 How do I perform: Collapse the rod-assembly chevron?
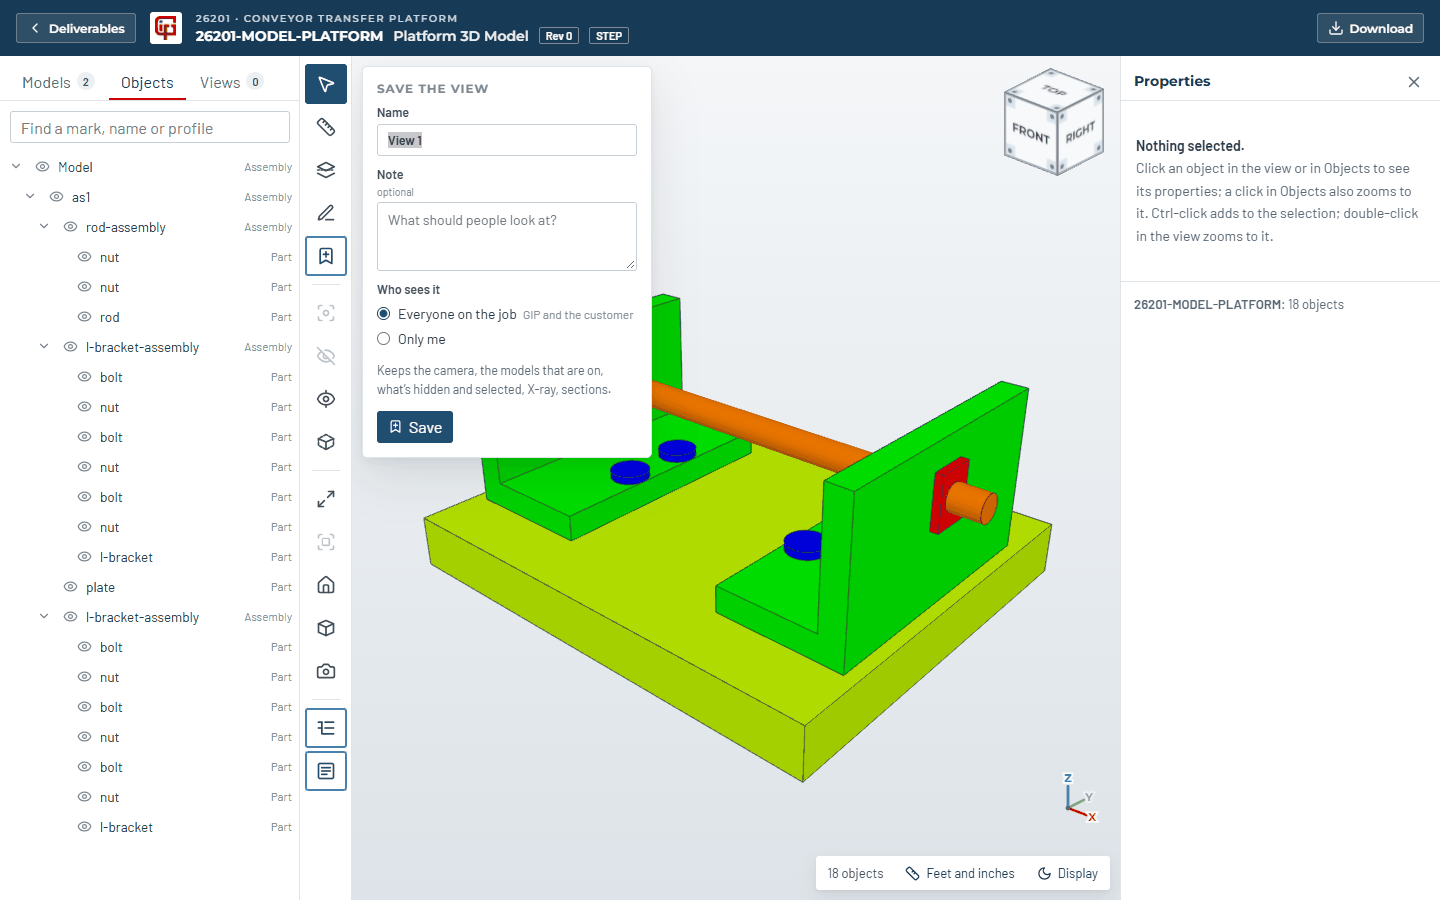(44, 227)
